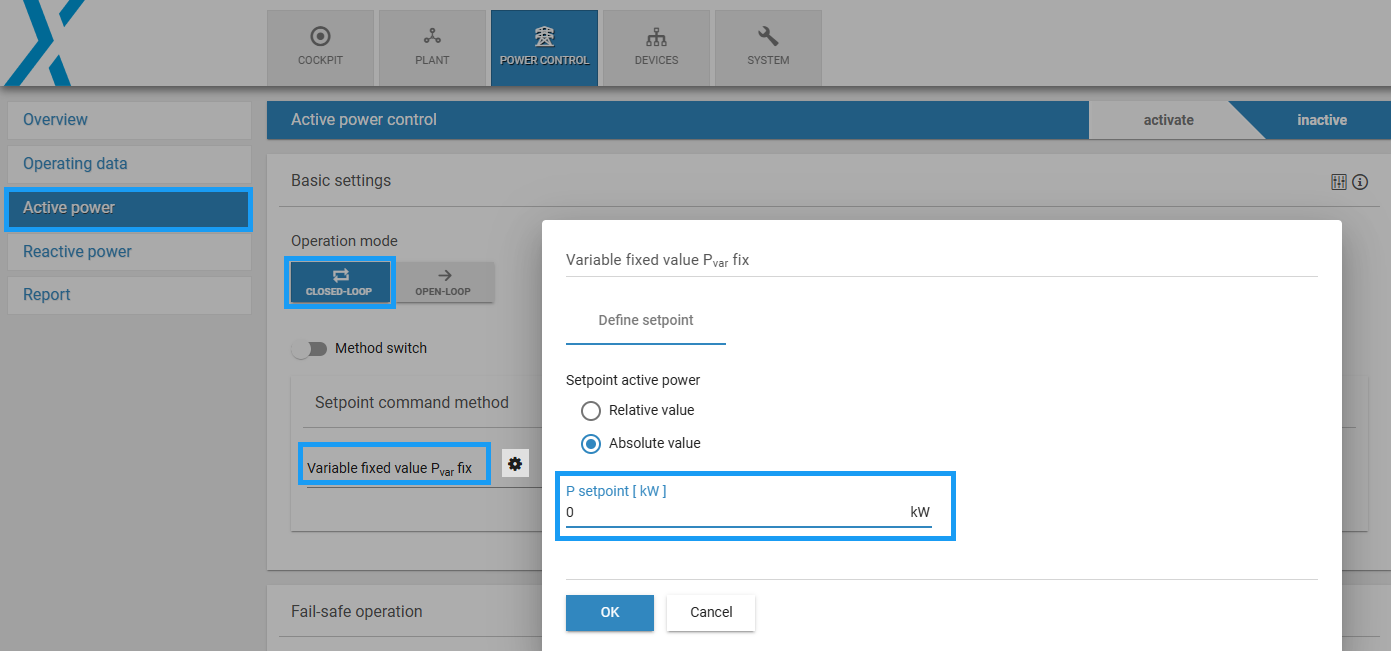Open the System settings section
The width and height of the screenshot is (1391, 651).
767,47
